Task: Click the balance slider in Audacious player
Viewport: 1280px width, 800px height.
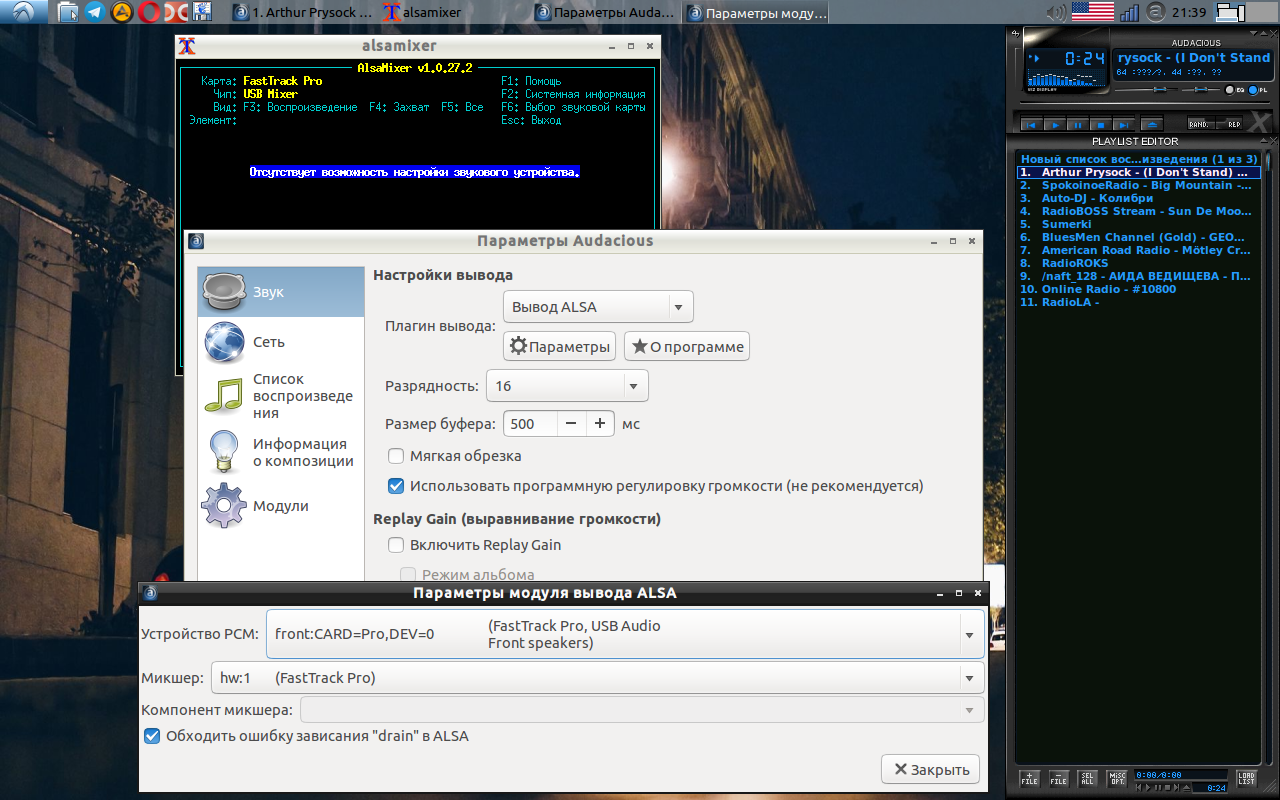Action: (x=1200, y=90)
